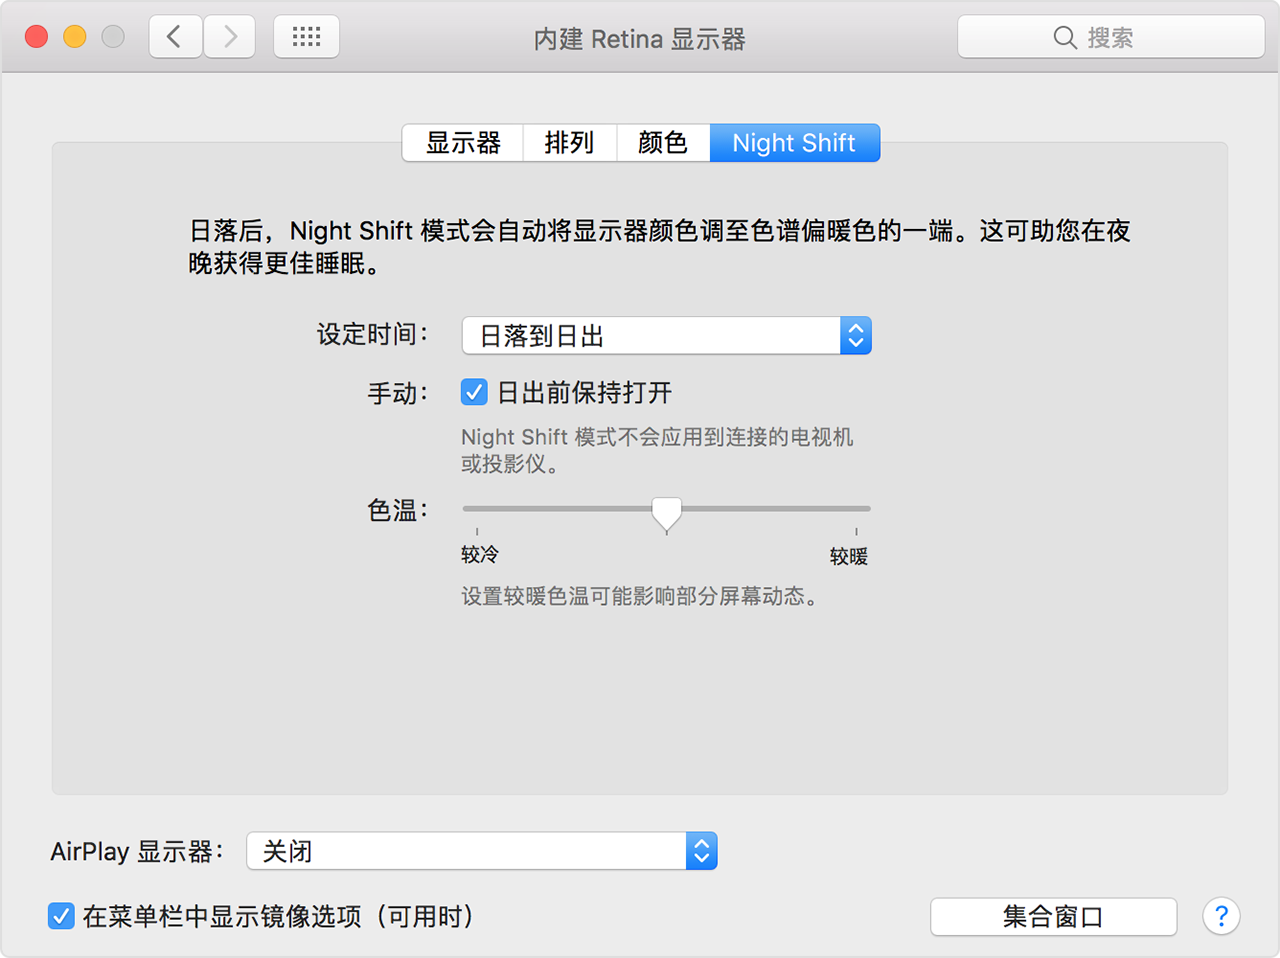
Task: Click near 较暖 on the 色温 slider track
Action: (845, 509)
